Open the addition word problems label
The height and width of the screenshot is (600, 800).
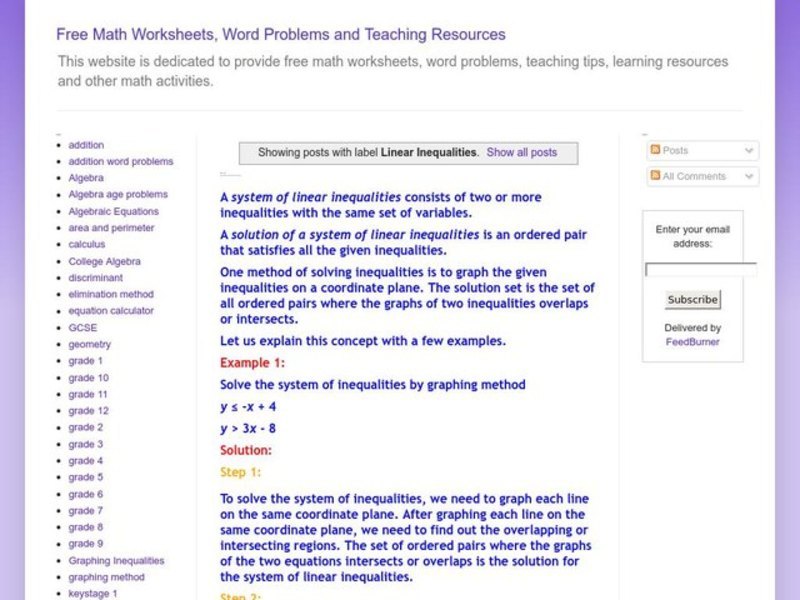[119, 161]
